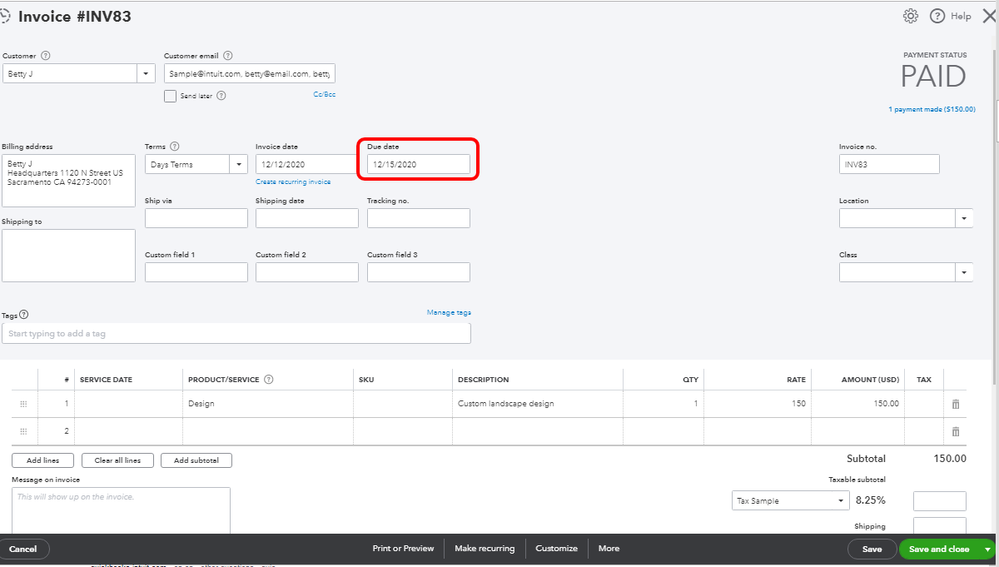Click the Due date input field
The image size is (999, 567).
(x=418, y=164)
